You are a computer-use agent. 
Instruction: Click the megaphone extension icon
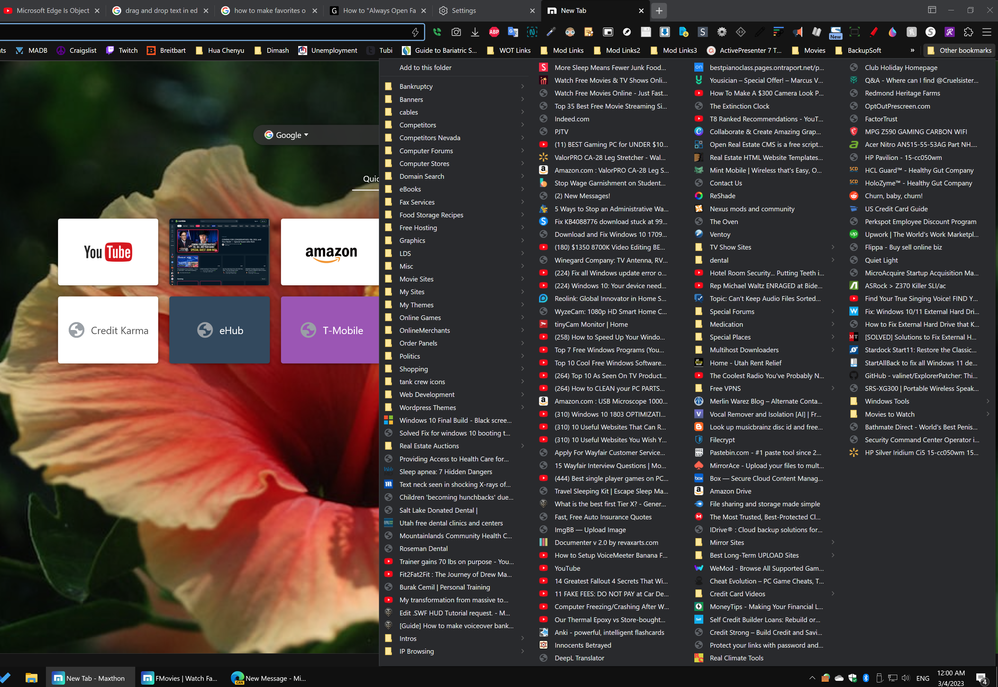click(x=798, y=32)
